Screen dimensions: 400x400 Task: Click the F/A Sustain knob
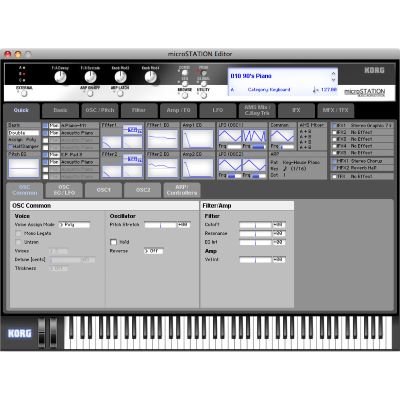[x=90, y=77]
